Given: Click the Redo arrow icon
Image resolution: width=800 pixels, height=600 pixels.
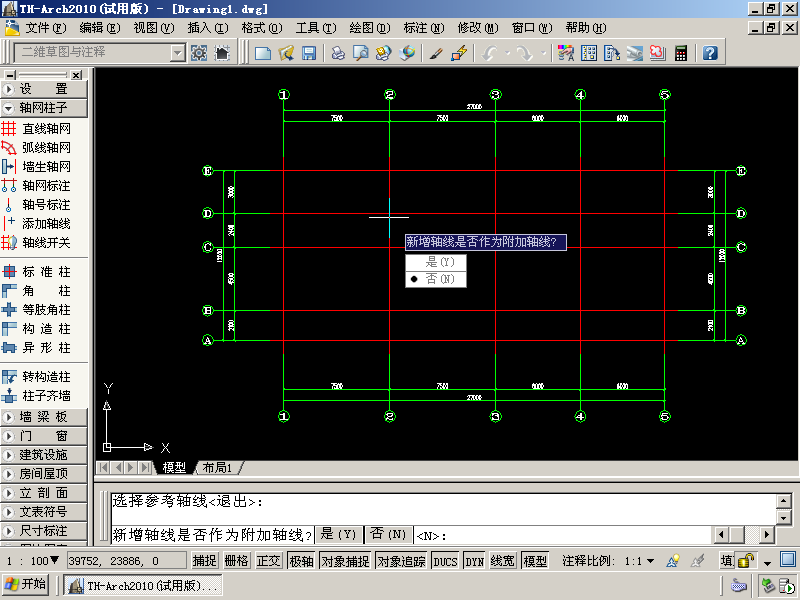Looking at the screenshot, I should tap(524, 53).
